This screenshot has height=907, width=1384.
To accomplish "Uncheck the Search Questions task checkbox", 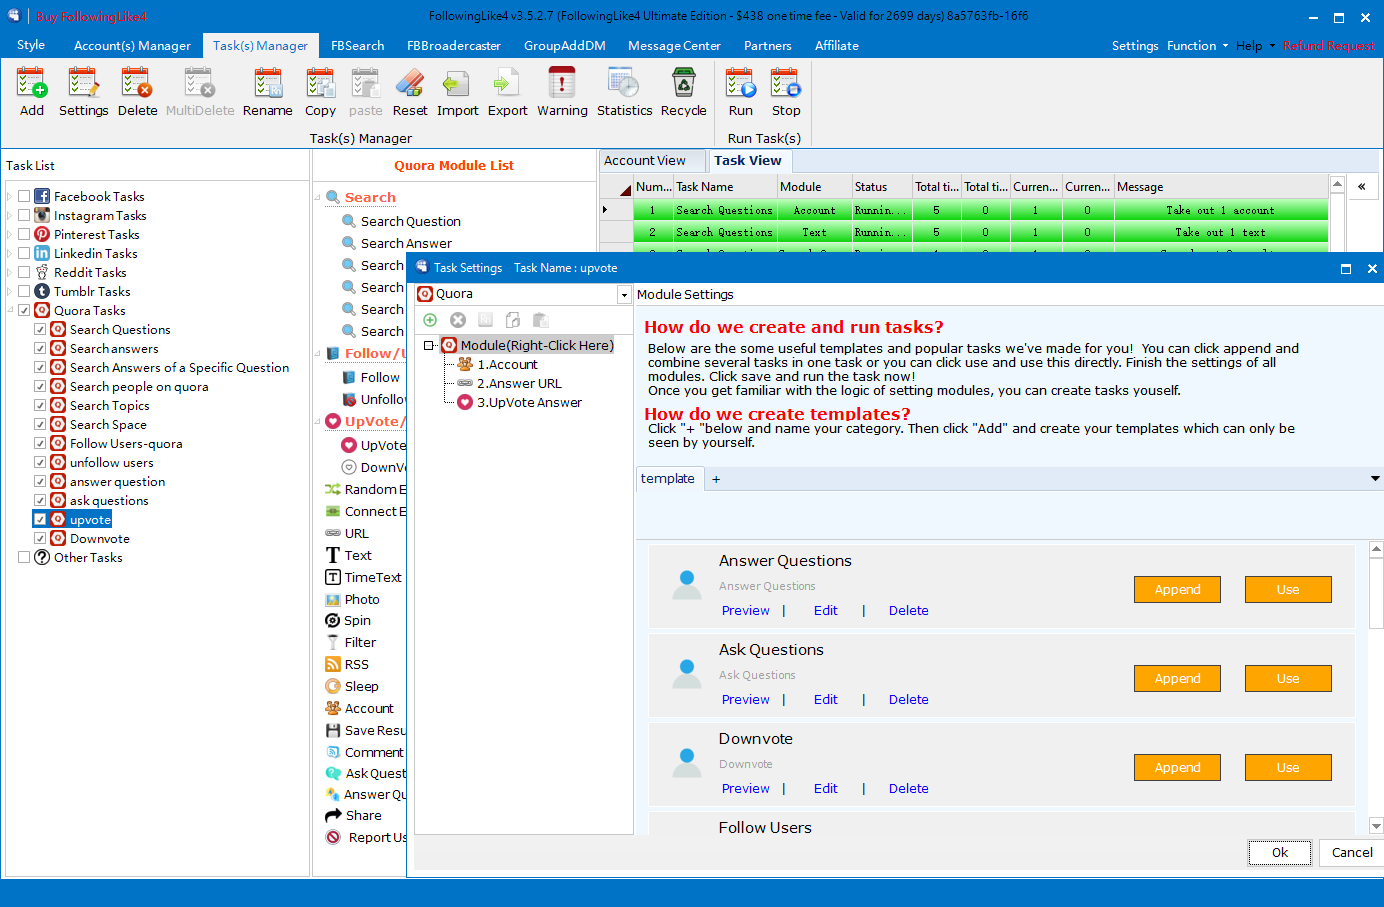I will point(40,330).
